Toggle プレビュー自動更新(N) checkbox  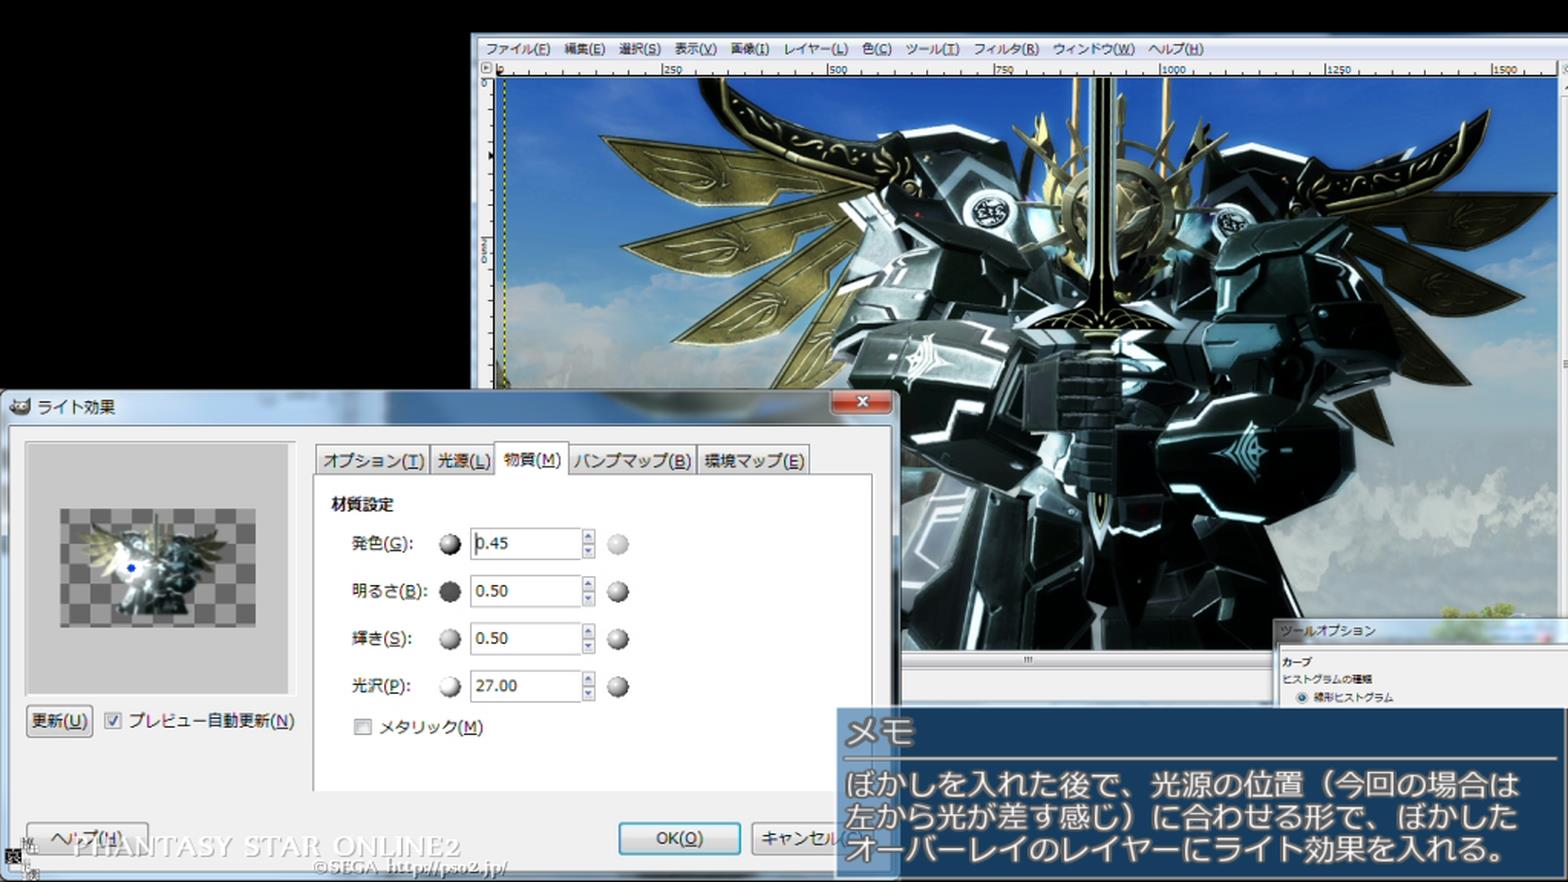[113, 720]
